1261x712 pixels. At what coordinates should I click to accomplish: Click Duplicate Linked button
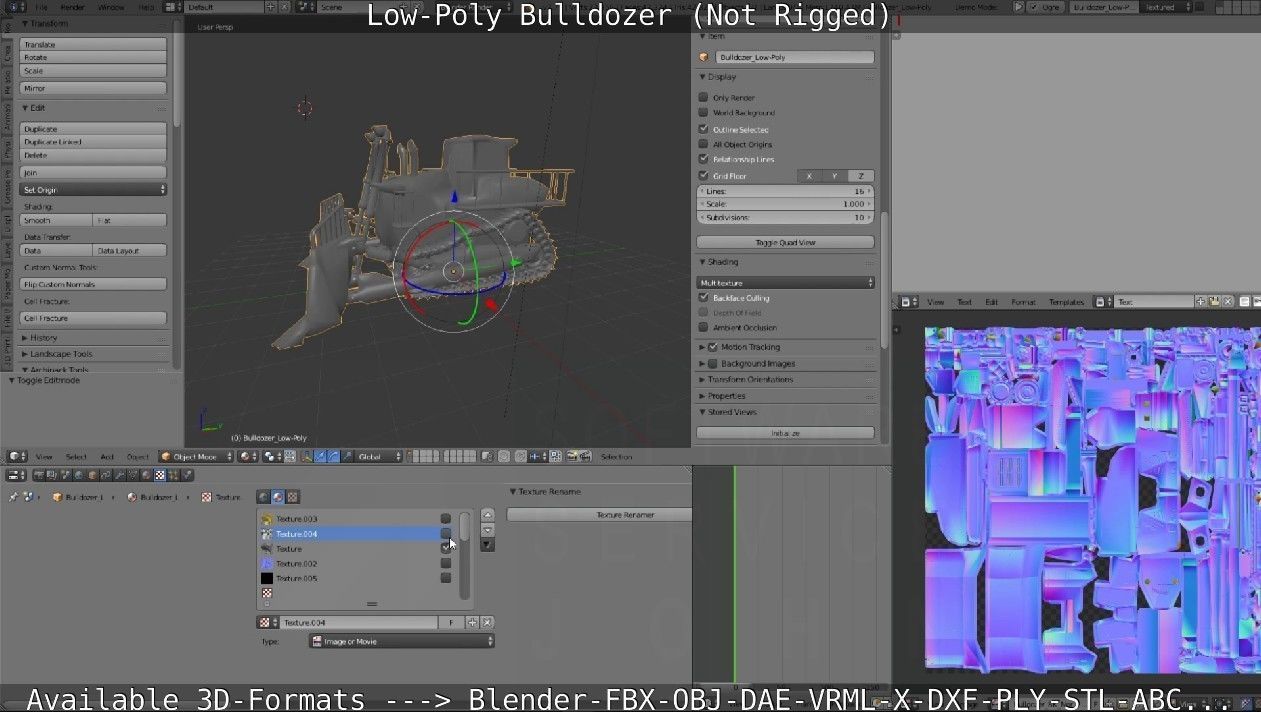coord(94,142)
